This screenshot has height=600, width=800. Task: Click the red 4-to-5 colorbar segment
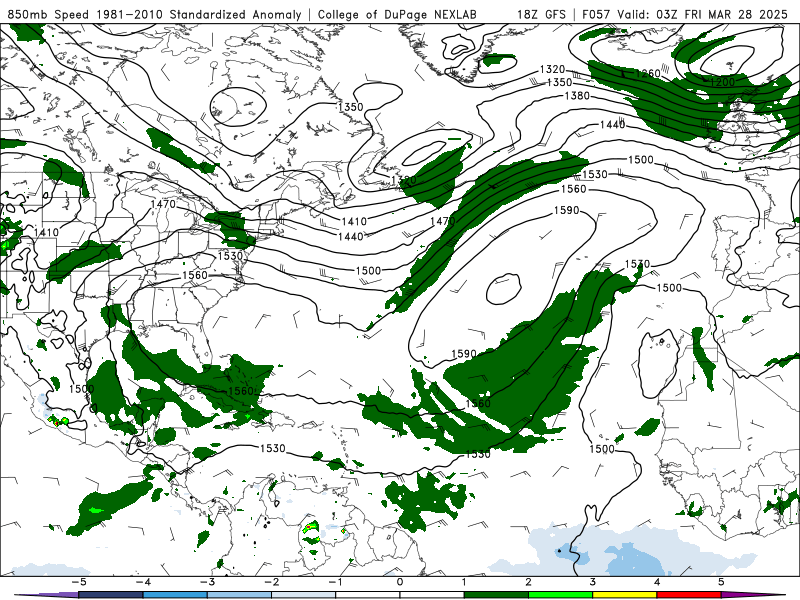click(x=689, y=595)
